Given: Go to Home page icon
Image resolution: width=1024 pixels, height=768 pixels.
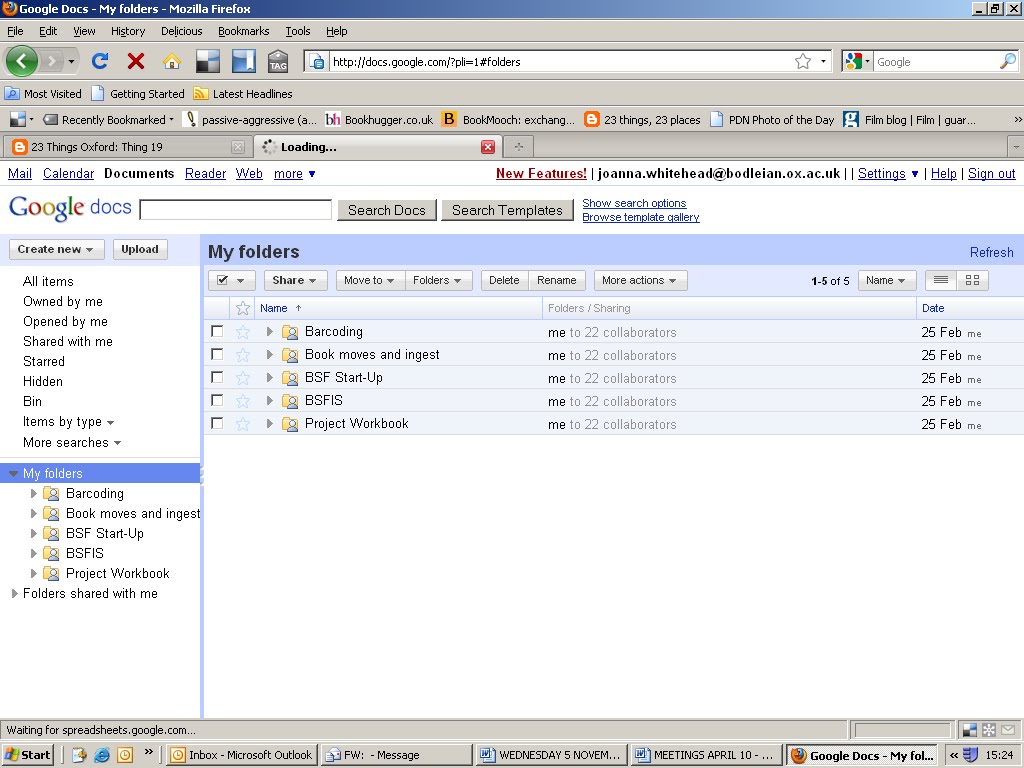Looking at the screenshot, I should pyautogui.click(x=172, y=61).
